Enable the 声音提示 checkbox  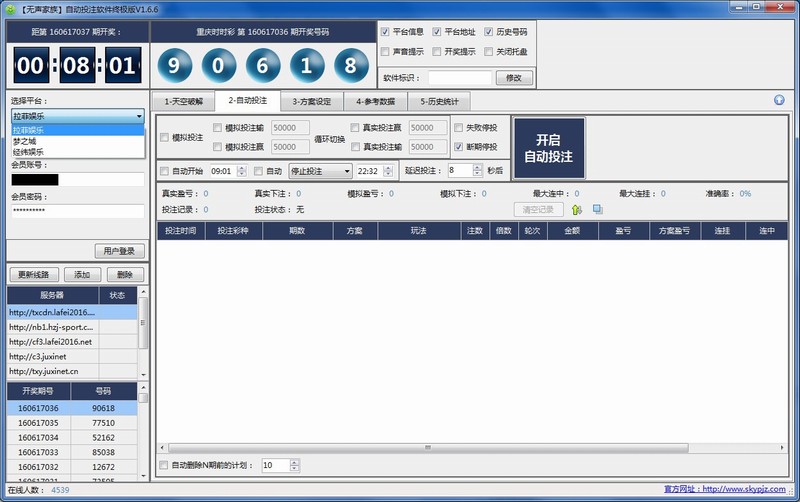386,51
